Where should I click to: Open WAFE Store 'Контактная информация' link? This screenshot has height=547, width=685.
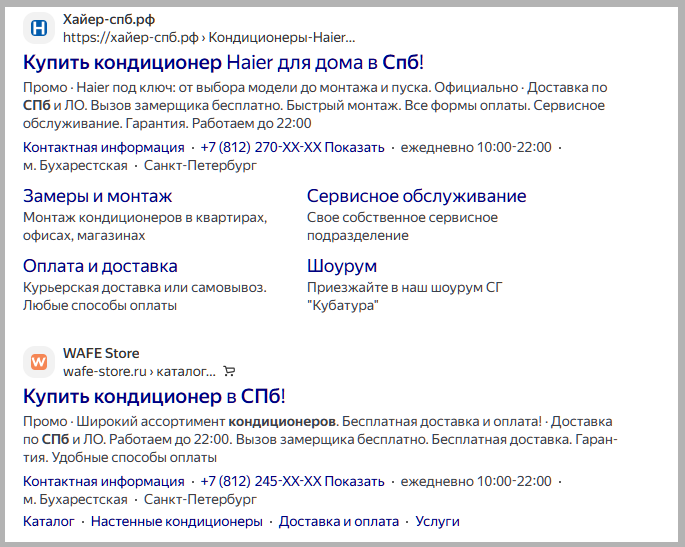click(x=104, y=481)
